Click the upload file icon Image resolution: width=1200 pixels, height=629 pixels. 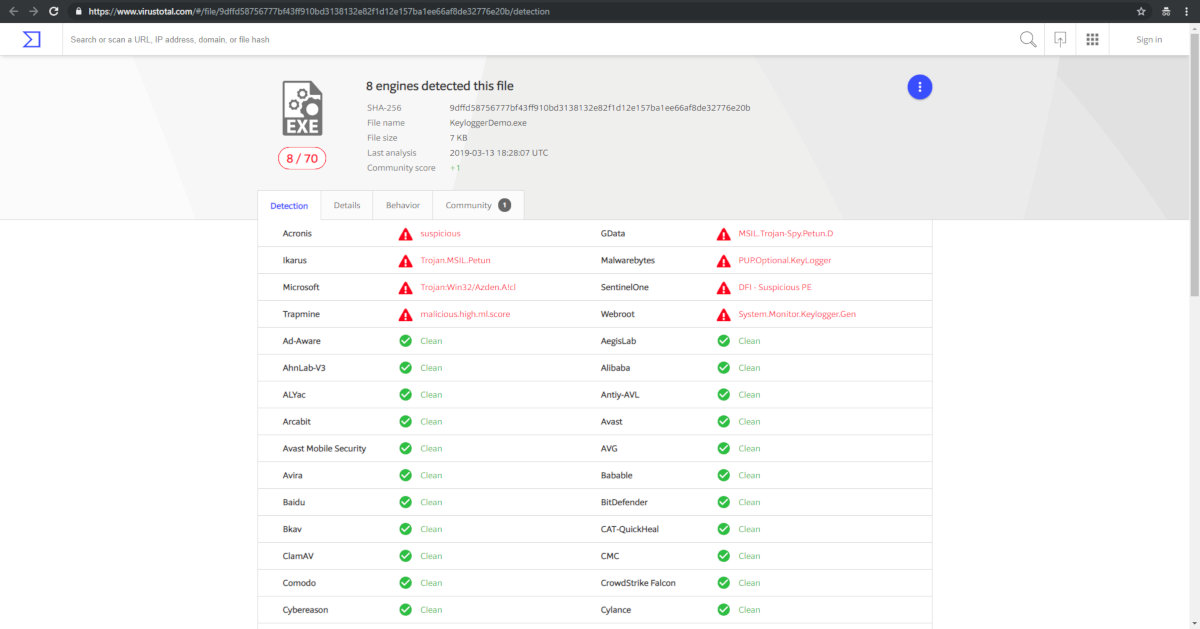(1059, 39)
